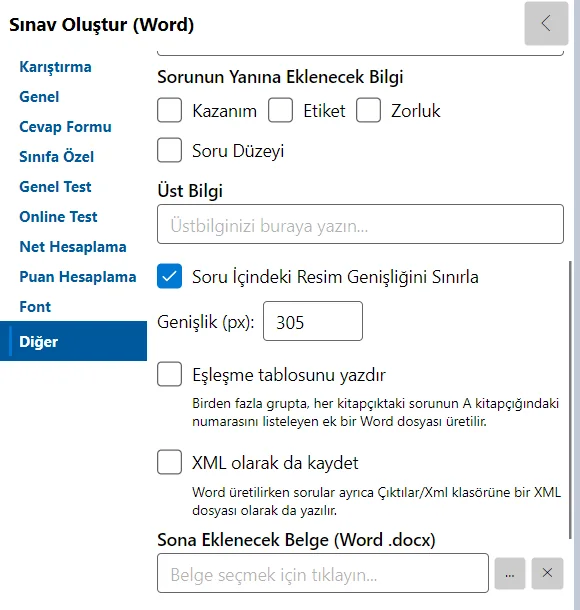Screen dimensions: 580x610
Task: Tick the Zorluk checkbox
Action: coord(368,110)
